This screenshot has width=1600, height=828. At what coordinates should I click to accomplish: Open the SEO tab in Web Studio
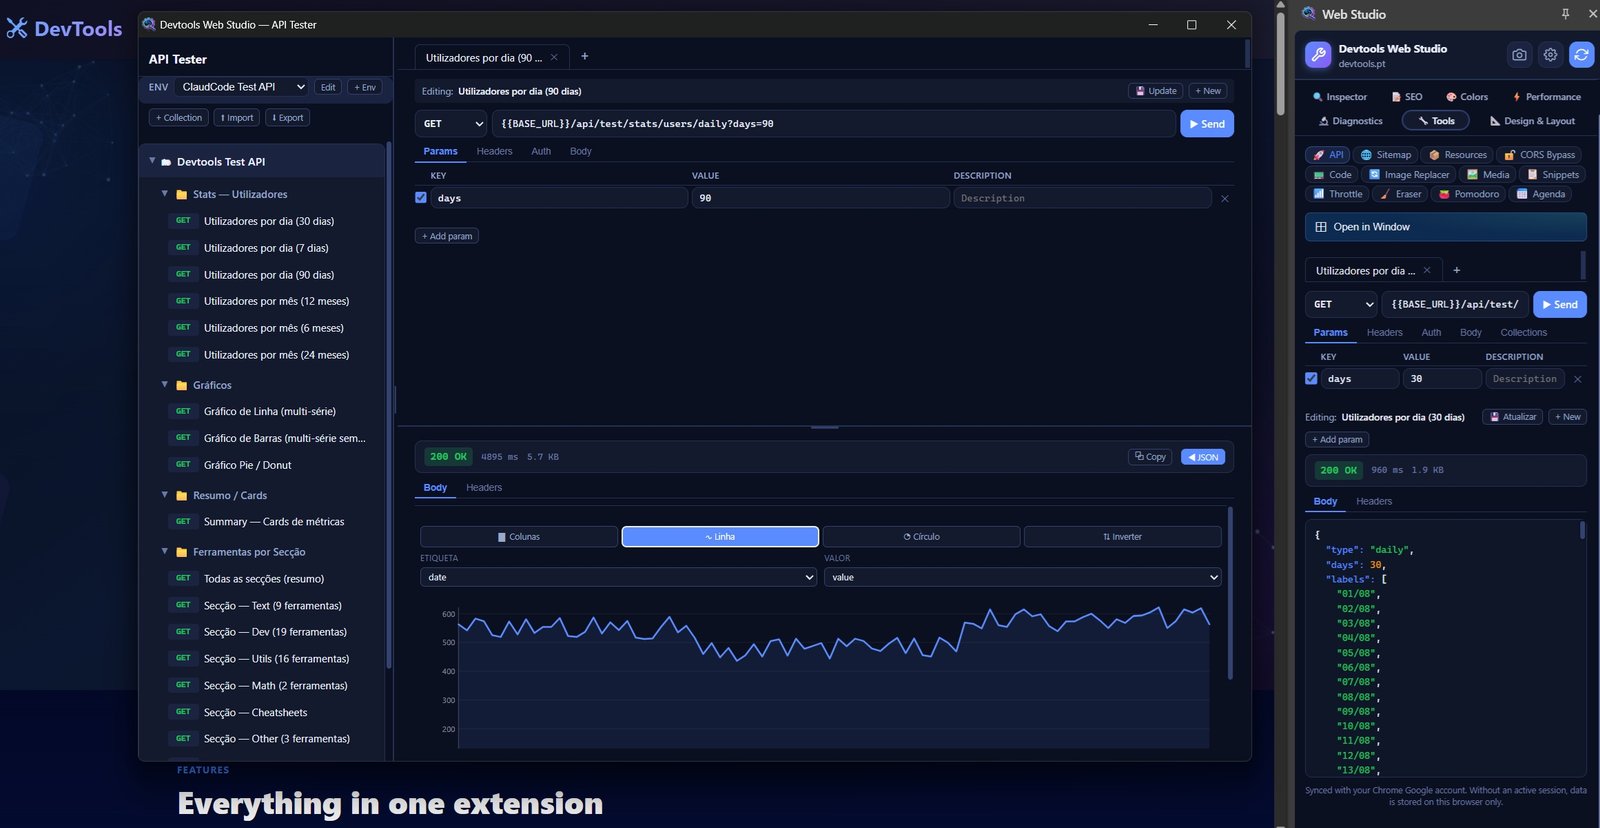(1407, 97)
